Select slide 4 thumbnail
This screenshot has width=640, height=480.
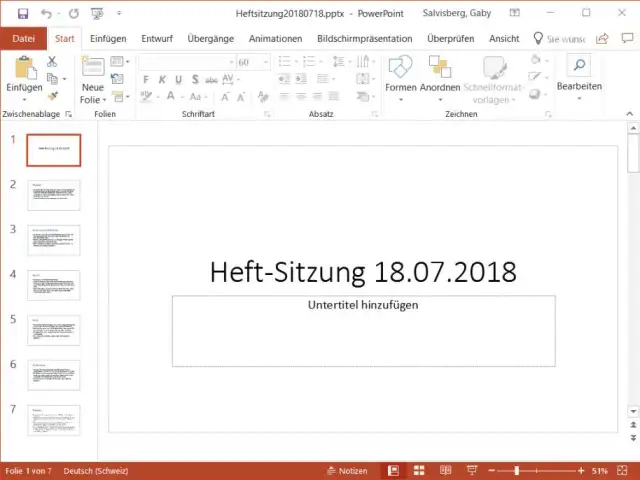pyautogui.click(x=54, y=285)
